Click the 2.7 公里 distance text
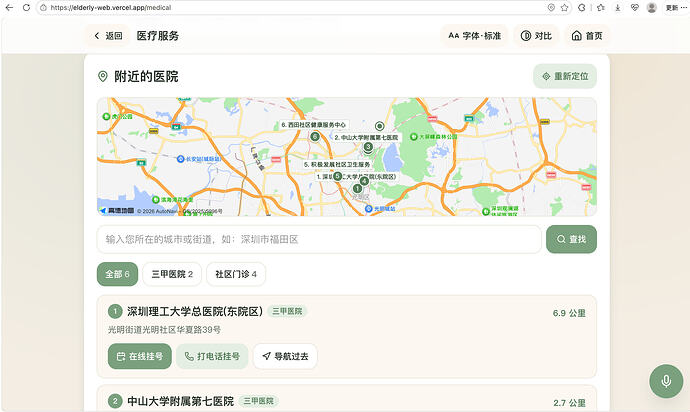Screen dimensions: 690x412 pyautogui.click(x=569, y=403)
